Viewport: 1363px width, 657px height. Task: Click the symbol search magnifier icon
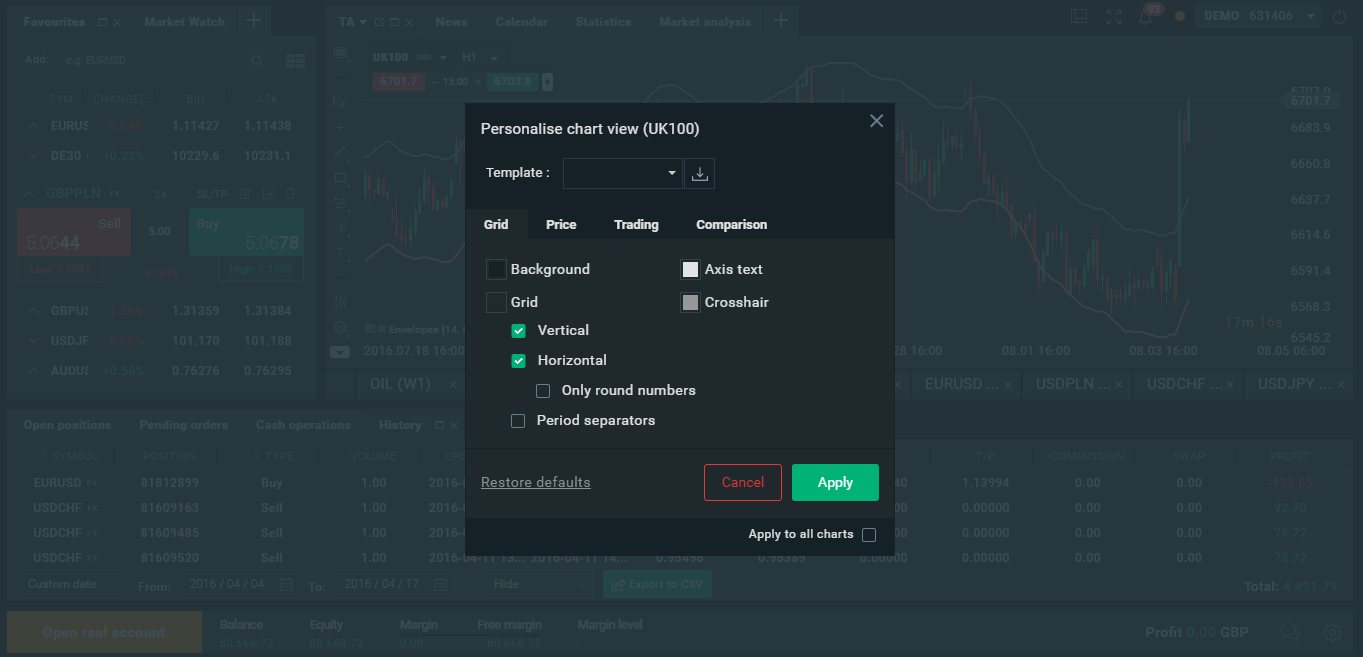257,61
